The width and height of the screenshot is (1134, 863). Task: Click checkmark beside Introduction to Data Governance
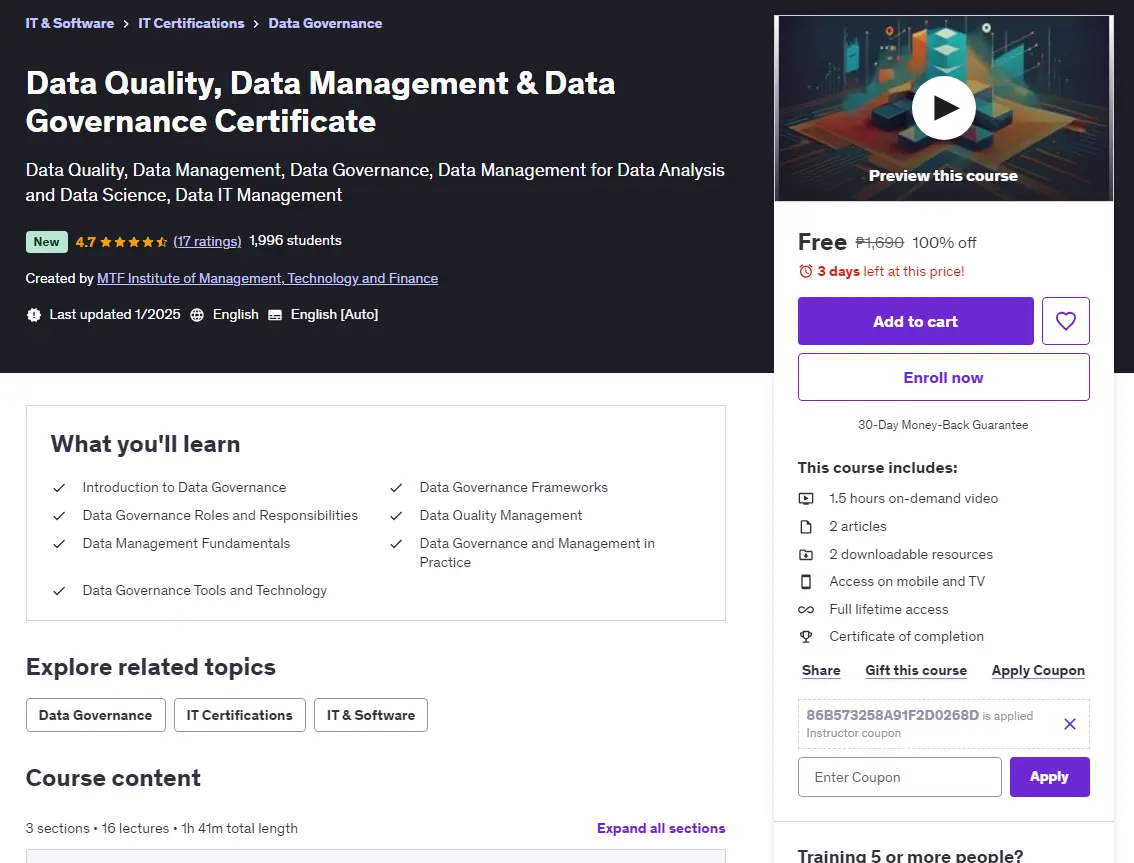[x=59, y=488]
